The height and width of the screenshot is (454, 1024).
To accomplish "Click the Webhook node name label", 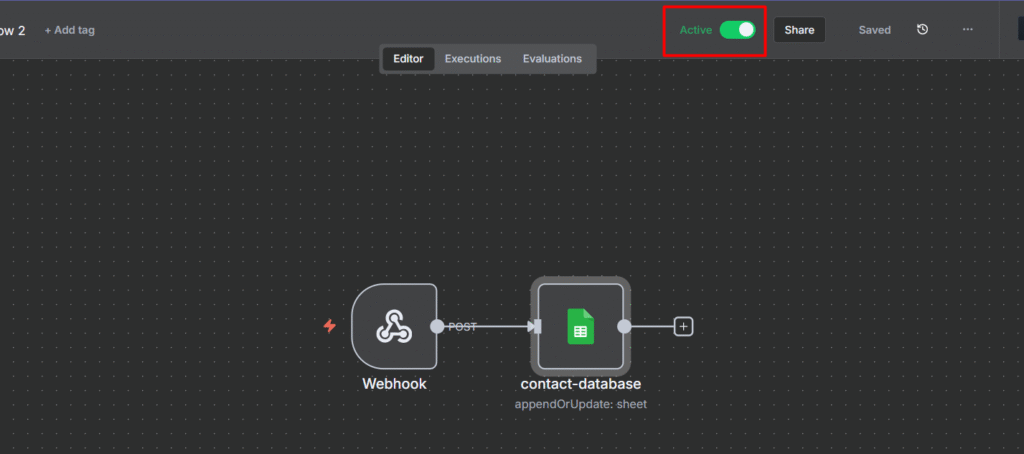I will click(x=394, y=384).
